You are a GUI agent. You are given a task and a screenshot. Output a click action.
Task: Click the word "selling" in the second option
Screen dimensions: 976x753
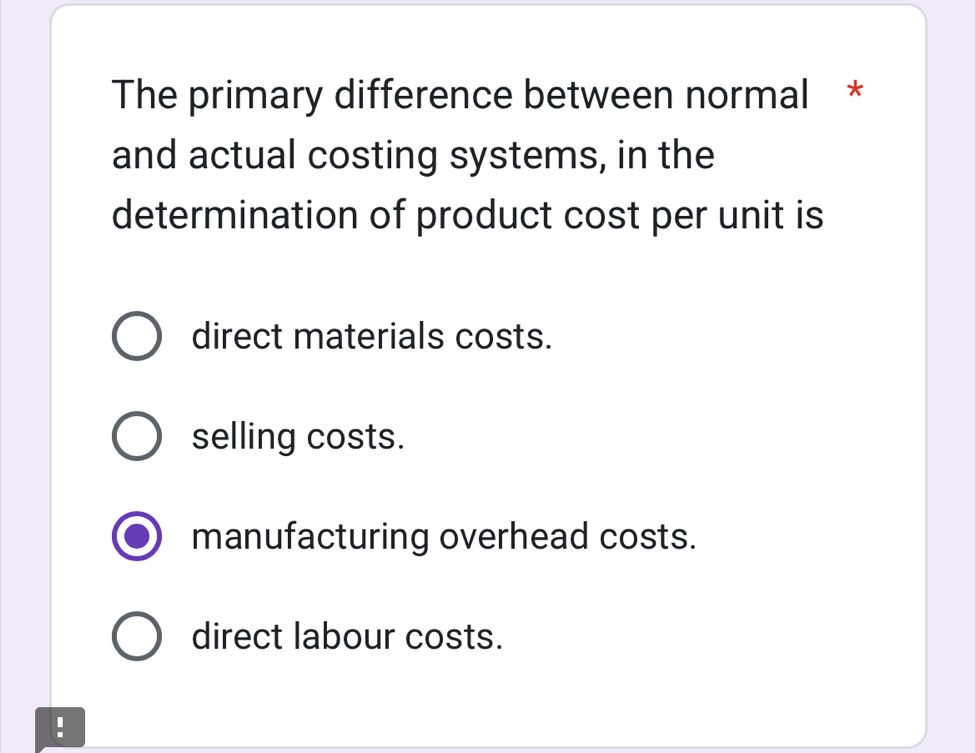coord(244,437)
